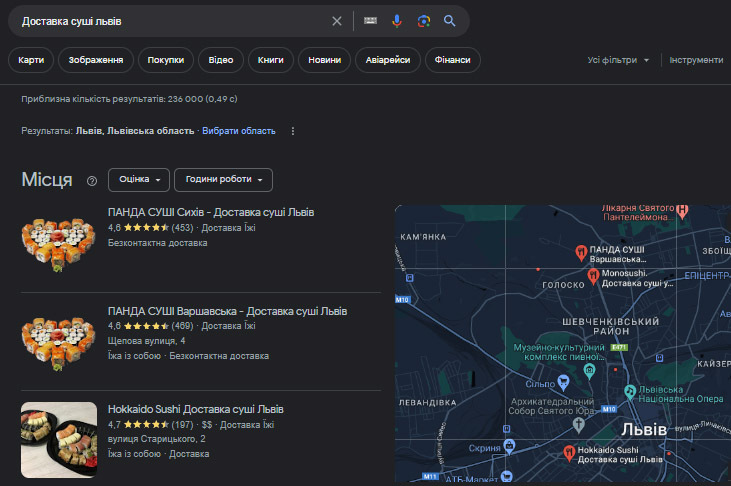Click inside the search input field
This screenshot has width=731, height=486.
(x=172, y=21)
